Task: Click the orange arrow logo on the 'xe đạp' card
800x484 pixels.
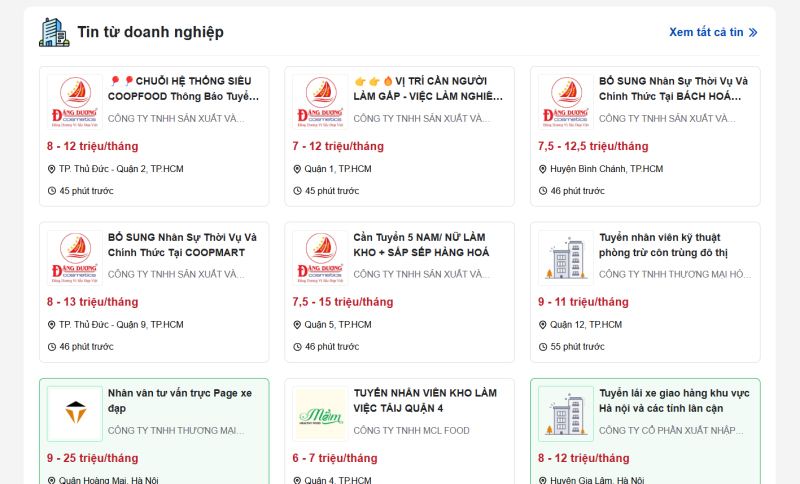Action: pos(75,414)
